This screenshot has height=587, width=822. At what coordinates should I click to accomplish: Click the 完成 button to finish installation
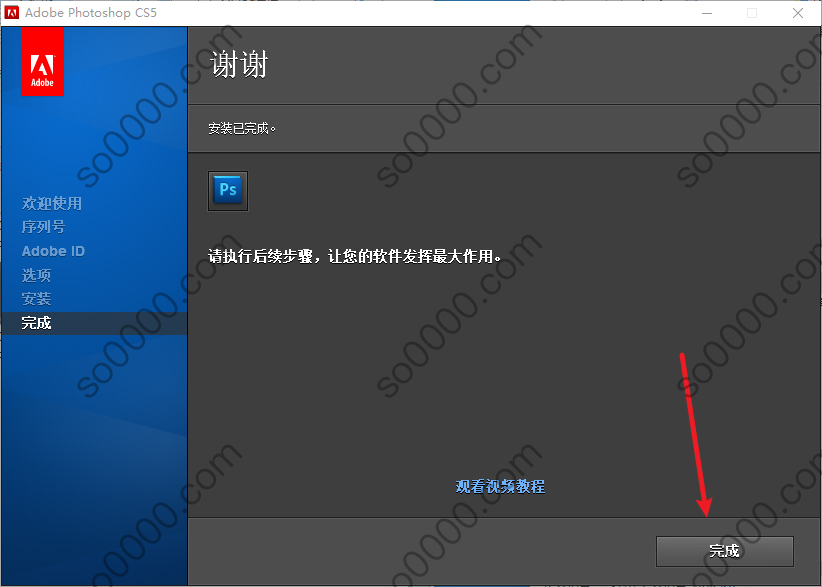tap(724, 551)
